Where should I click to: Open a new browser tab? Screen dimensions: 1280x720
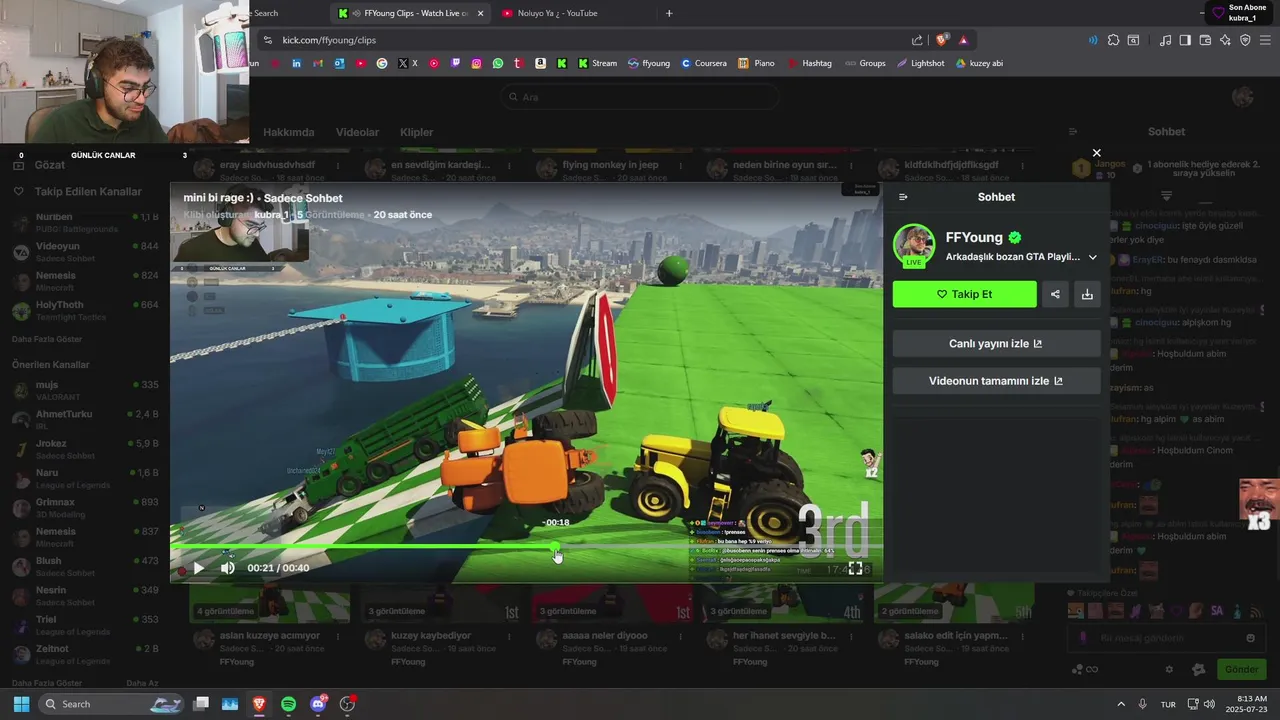(x=669, y=13)
